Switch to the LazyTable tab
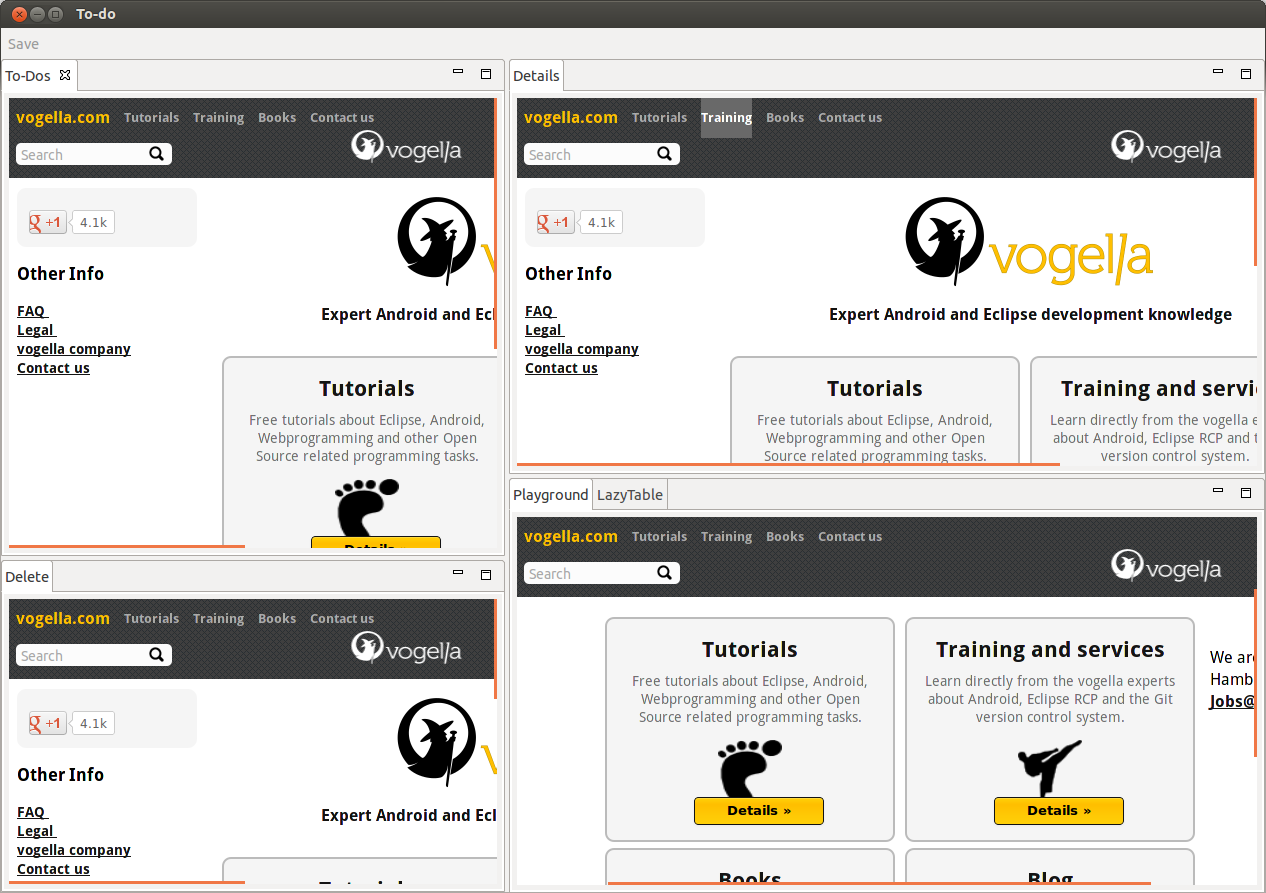The image size is (1266, 893). (630, 495)
